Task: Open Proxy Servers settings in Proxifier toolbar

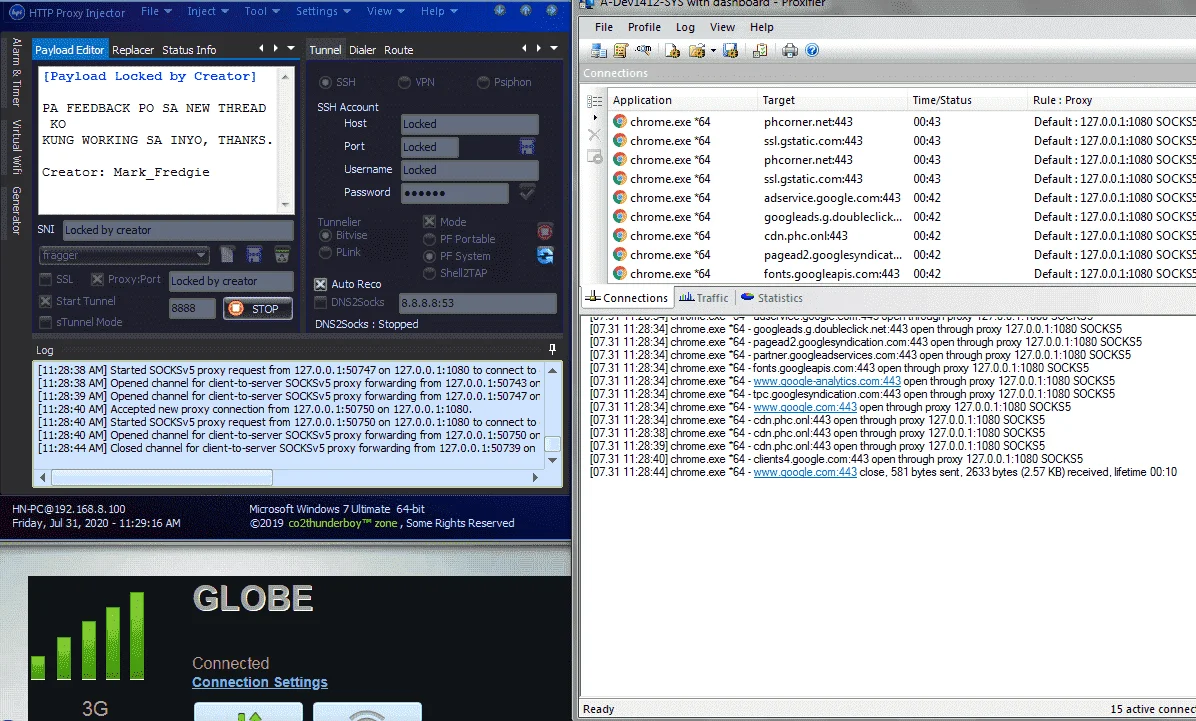Action: point(599,50)
